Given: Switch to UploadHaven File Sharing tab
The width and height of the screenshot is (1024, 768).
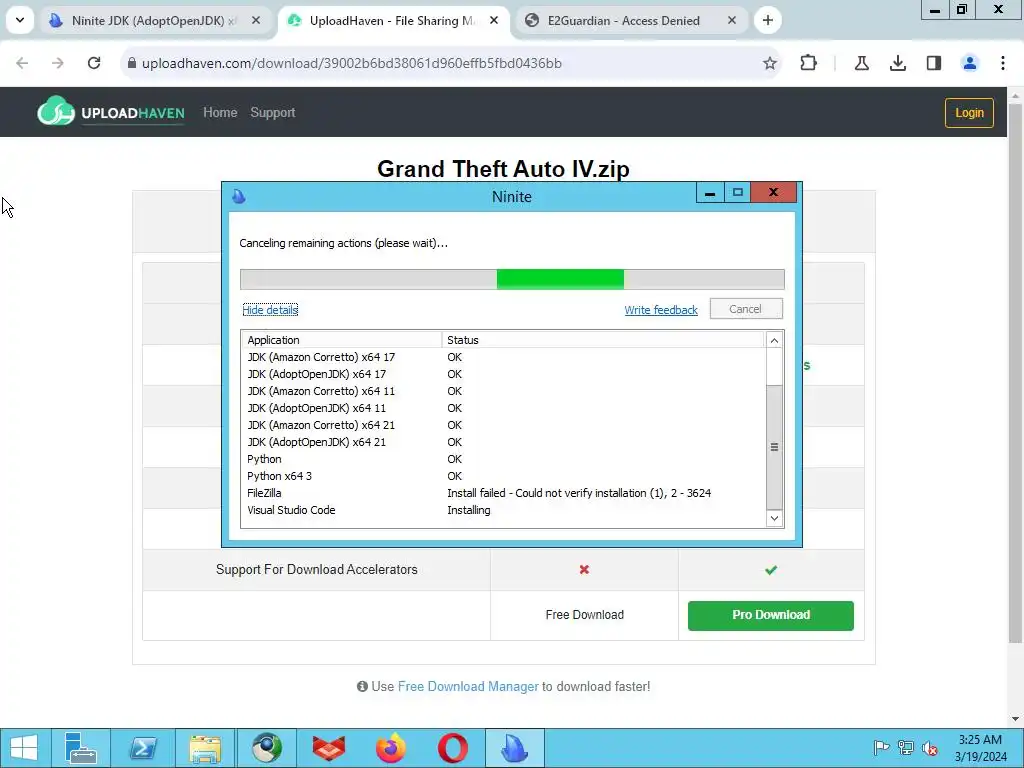Looking at the screenshot, I should pos(390,20).
